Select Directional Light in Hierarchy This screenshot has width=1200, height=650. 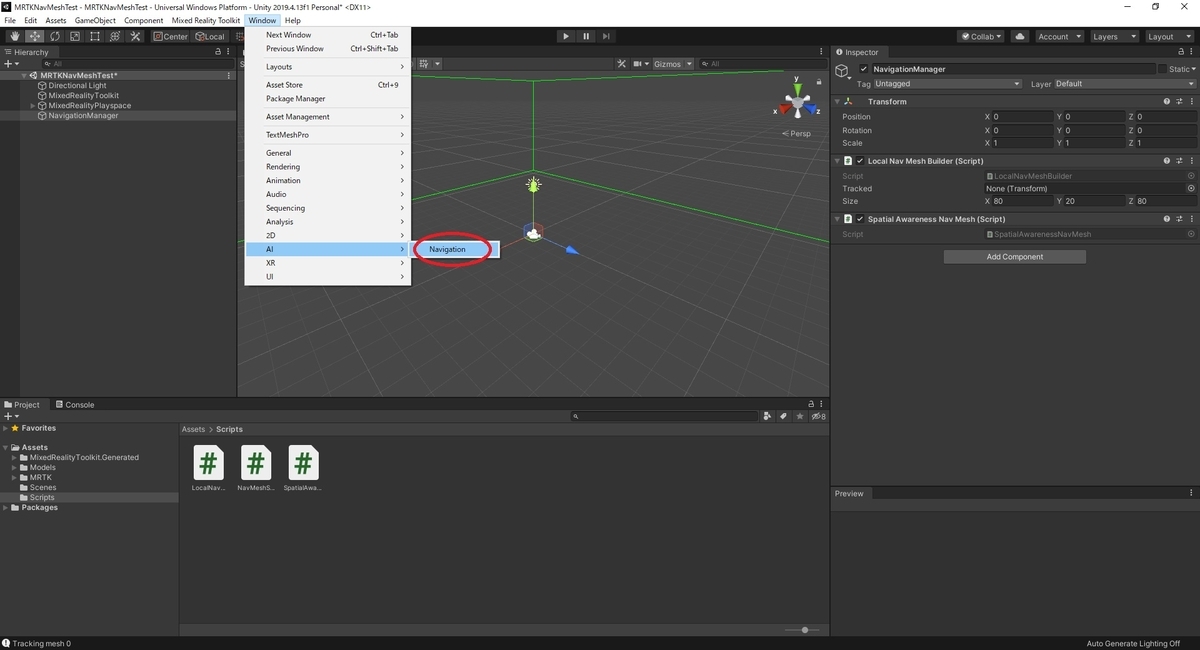tap(77, 86)
